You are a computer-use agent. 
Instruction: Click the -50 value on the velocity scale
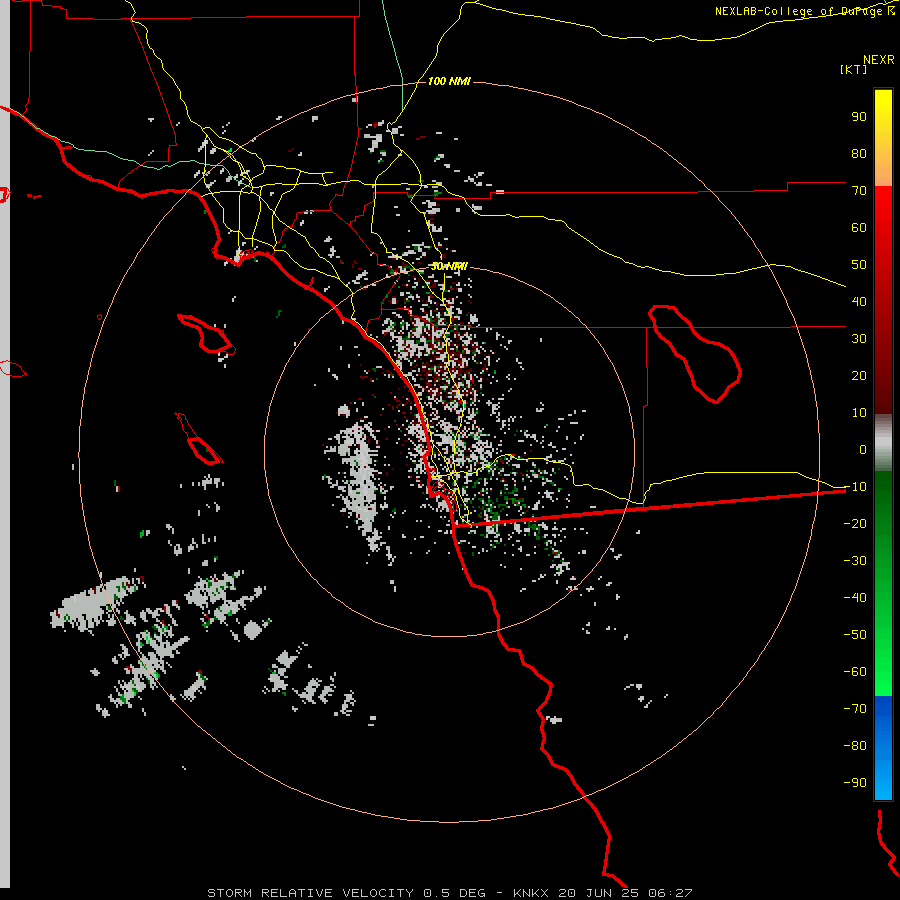pyautogui.click(x=855, y=635)
